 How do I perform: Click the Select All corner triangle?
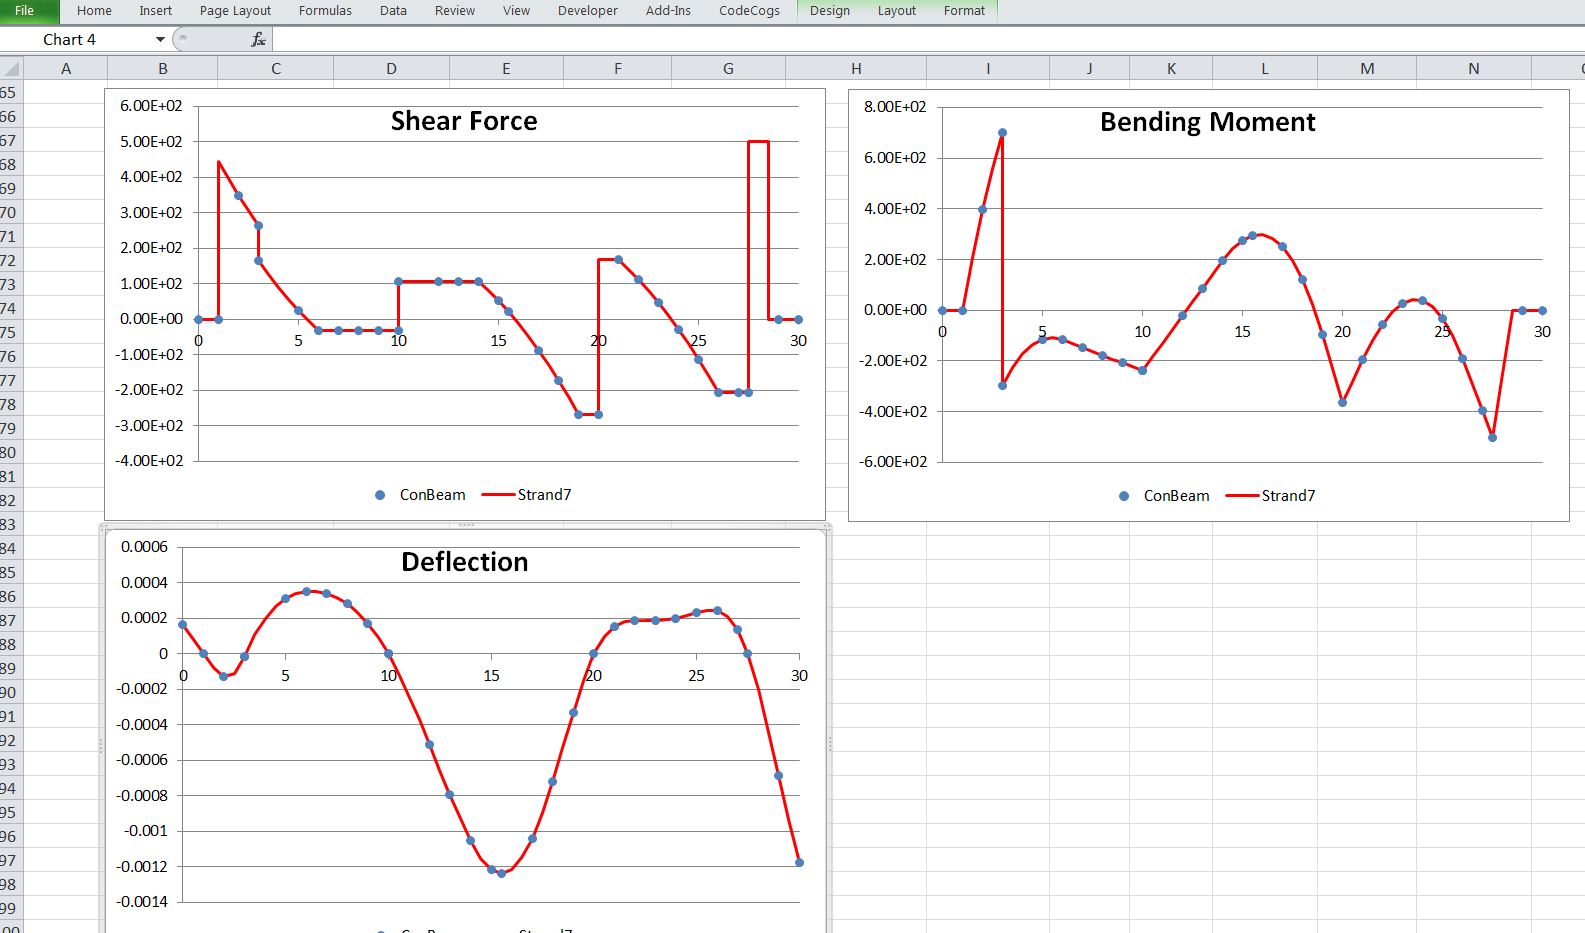[12, 69]
